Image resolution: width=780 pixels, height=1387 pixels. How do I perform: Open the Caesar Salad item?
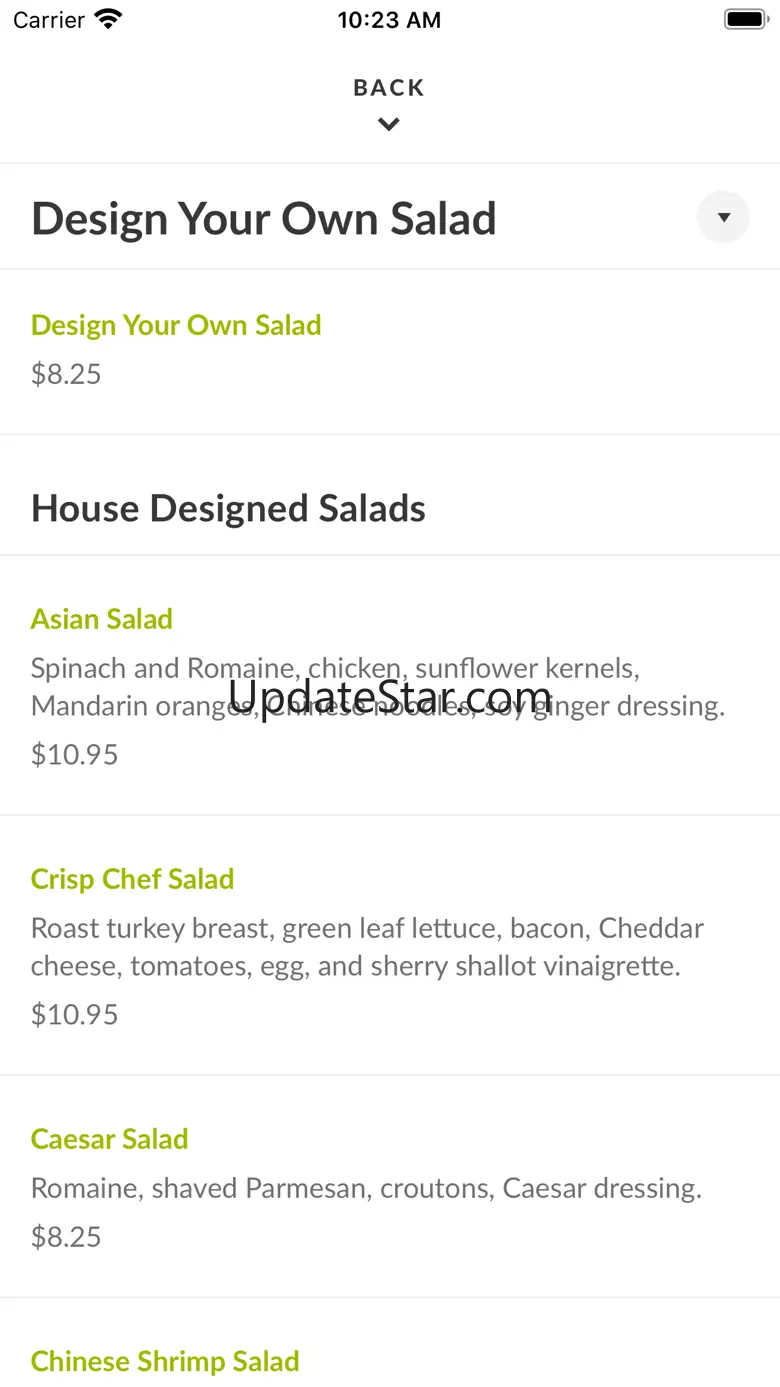point(110,1139)
